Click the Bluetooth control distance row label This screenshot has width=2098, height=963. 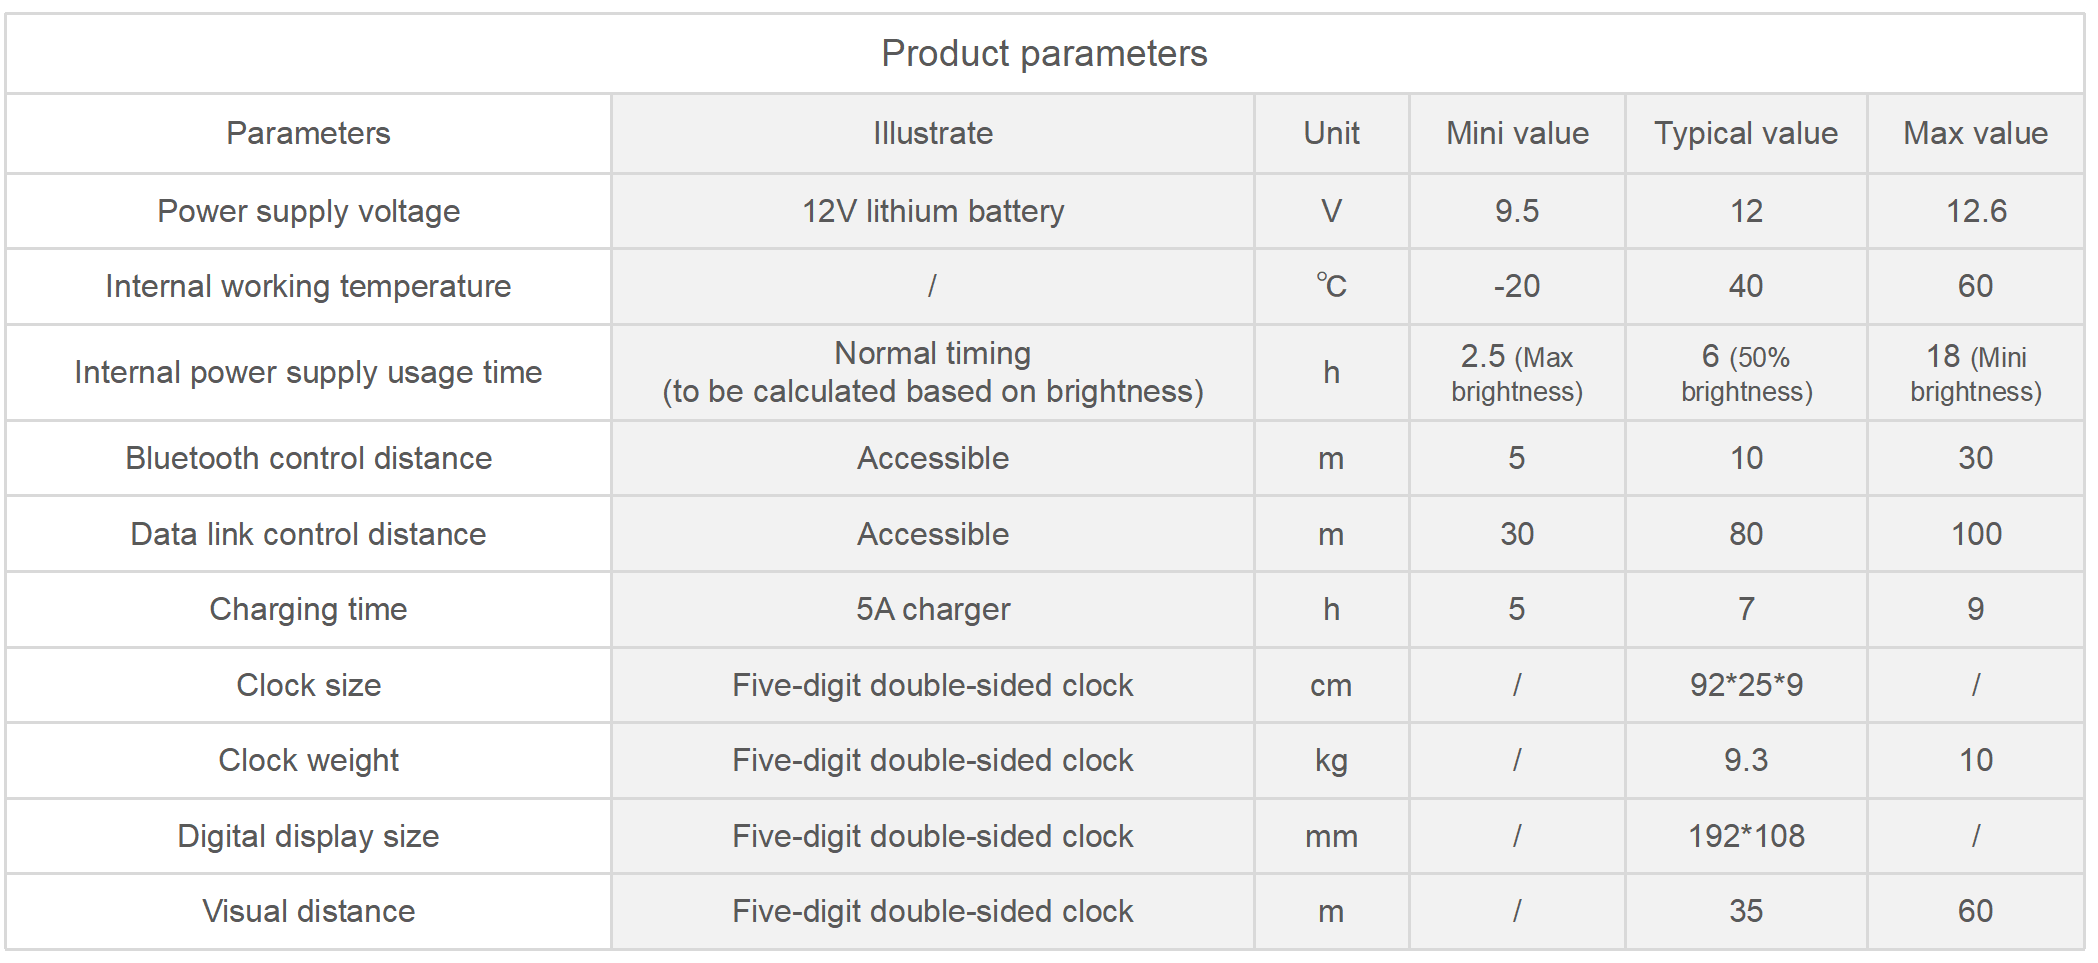coord(308,458)
